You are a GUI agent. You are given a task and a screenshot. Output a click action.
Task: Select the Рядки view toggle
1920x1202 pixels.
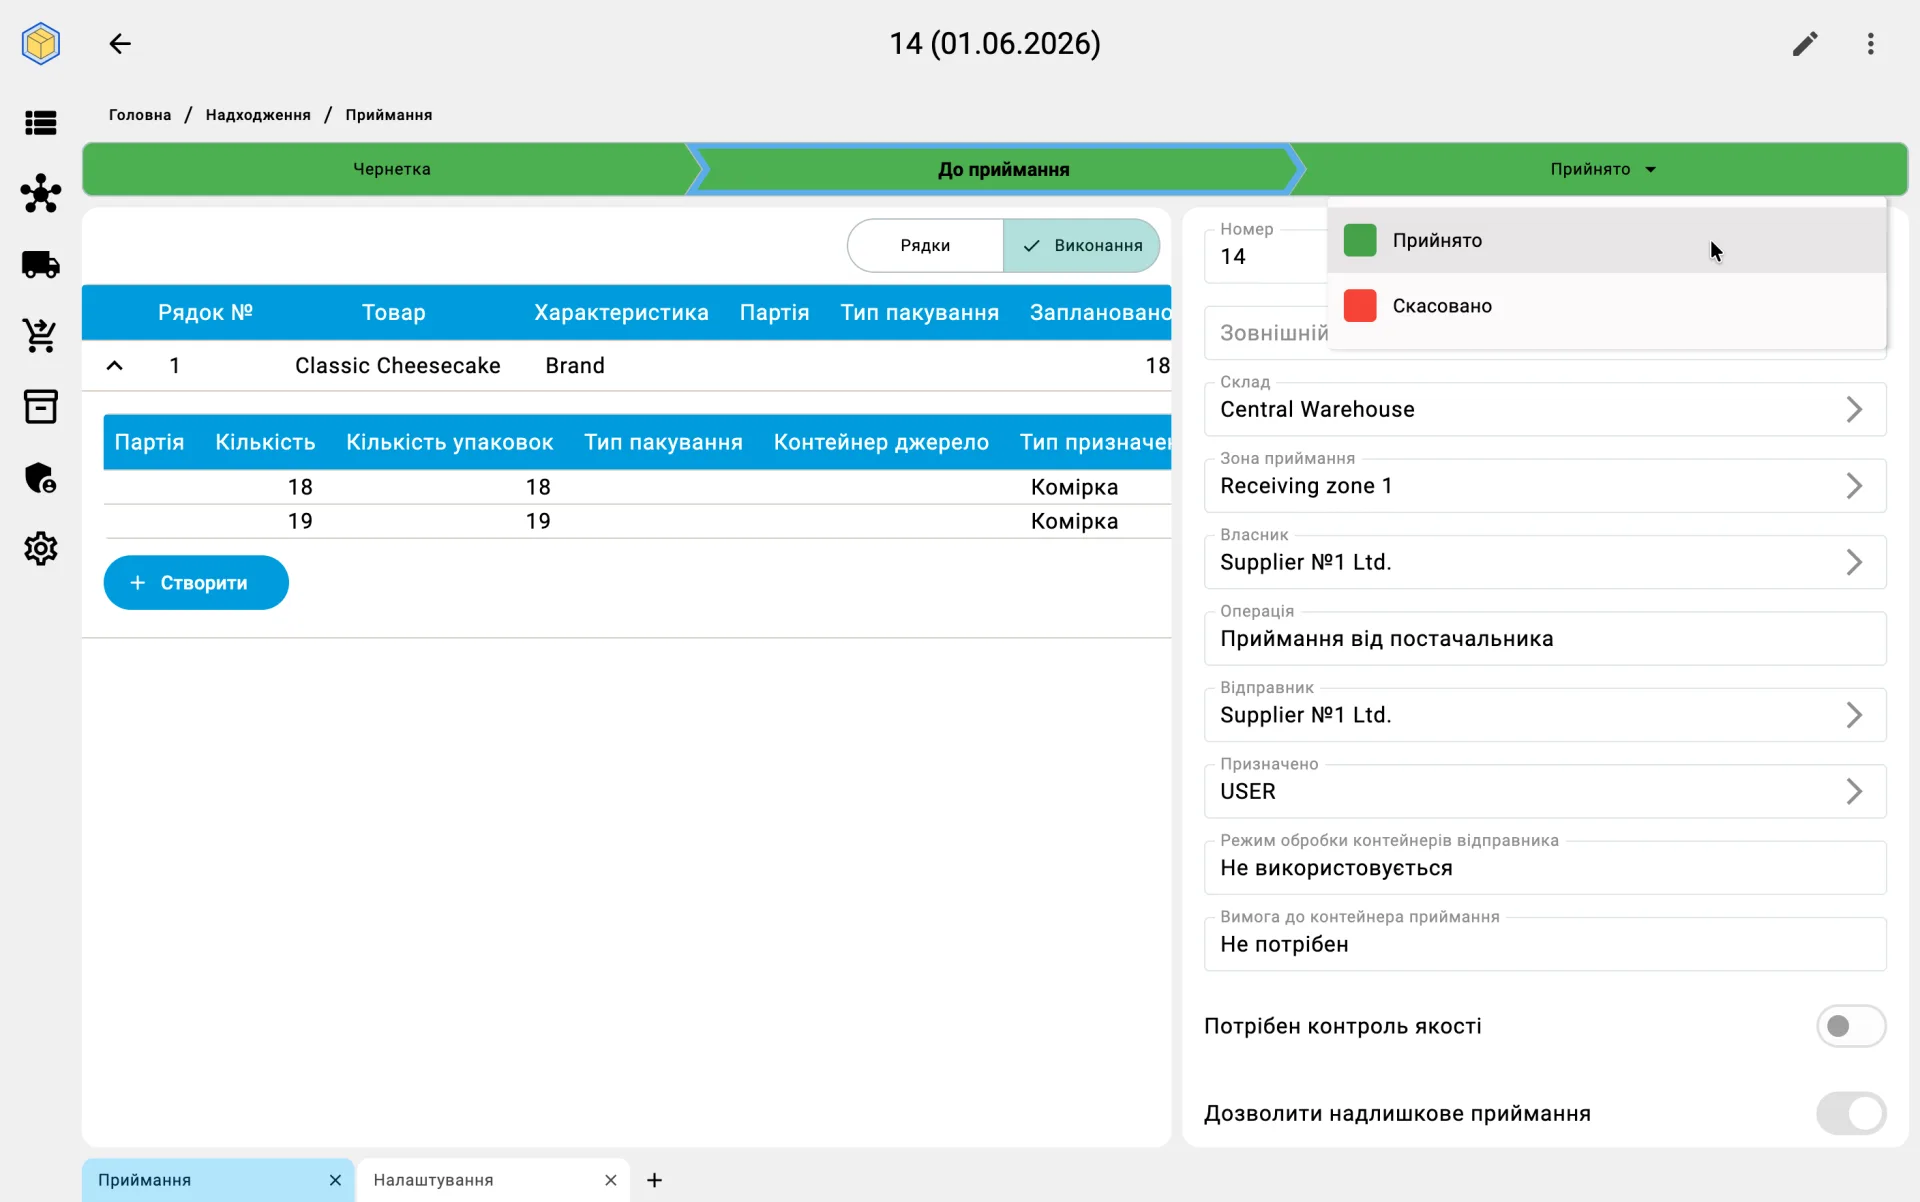(925, 246)
